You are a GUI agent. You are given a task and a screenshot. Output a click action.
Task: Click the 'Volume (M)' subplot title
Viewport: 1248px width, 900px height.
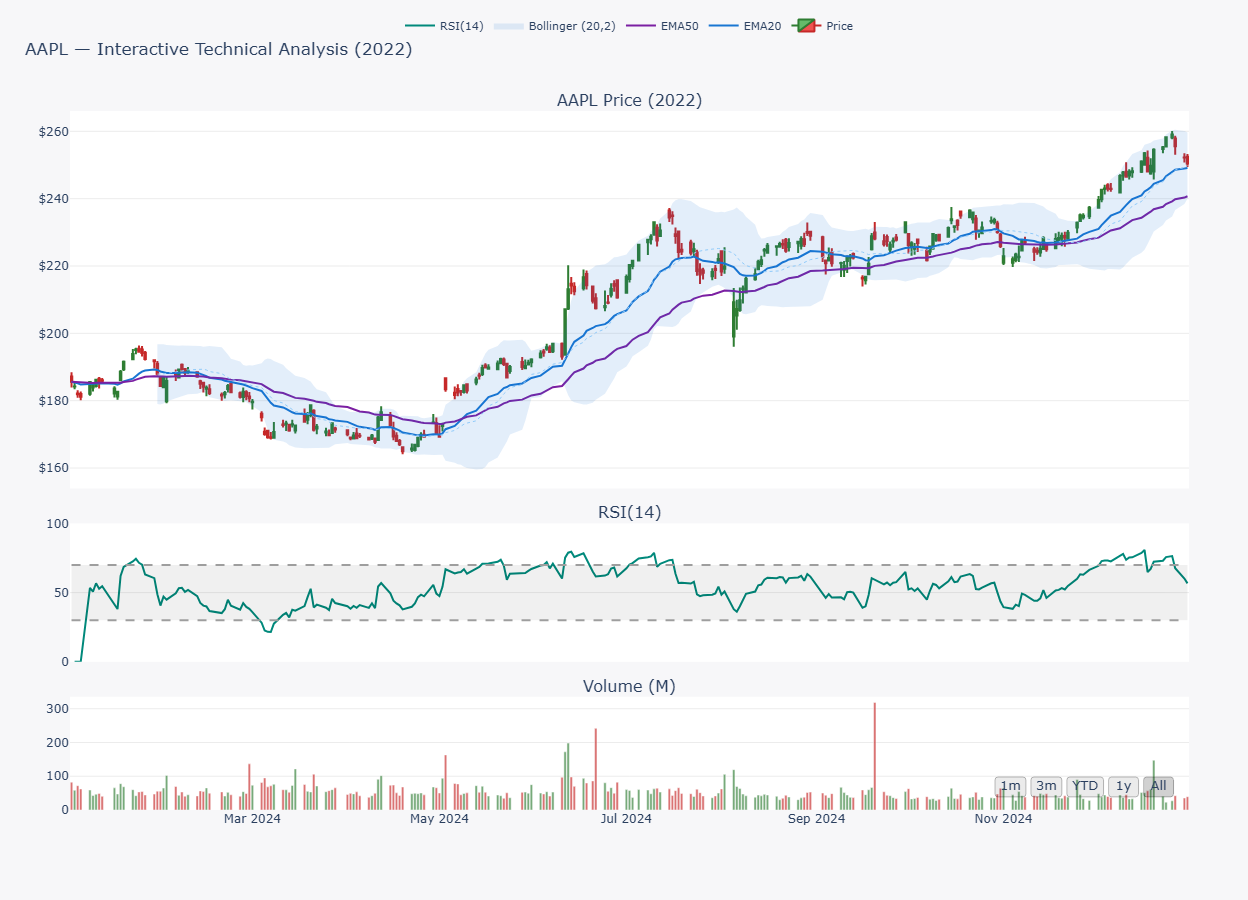click(x=629, y=686)
